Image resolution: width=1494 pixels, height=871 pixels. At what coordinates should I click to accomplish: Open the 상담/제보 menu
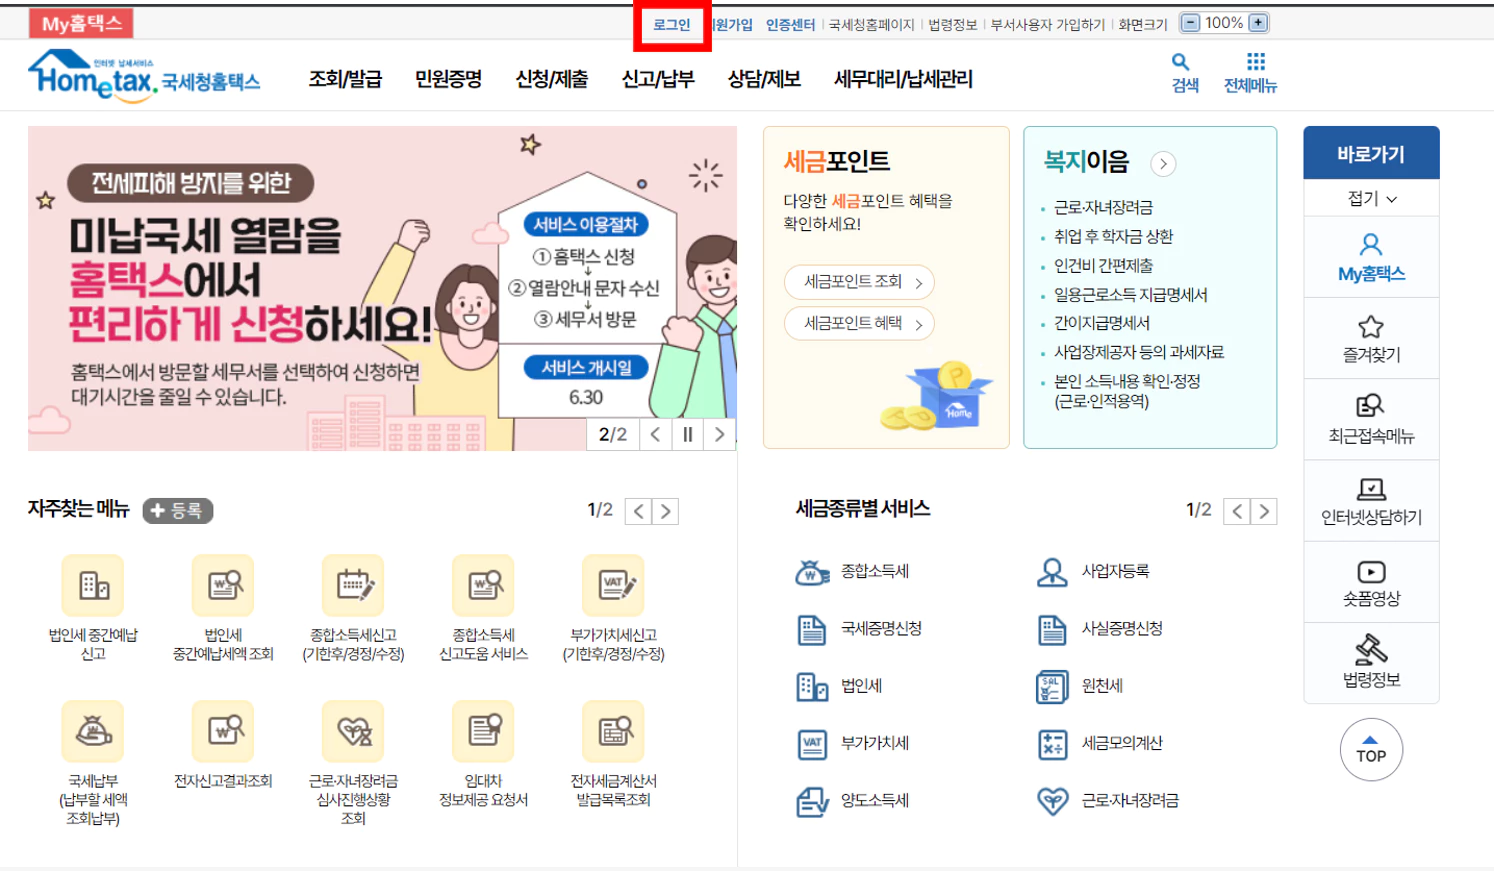[x=764, y=79]
